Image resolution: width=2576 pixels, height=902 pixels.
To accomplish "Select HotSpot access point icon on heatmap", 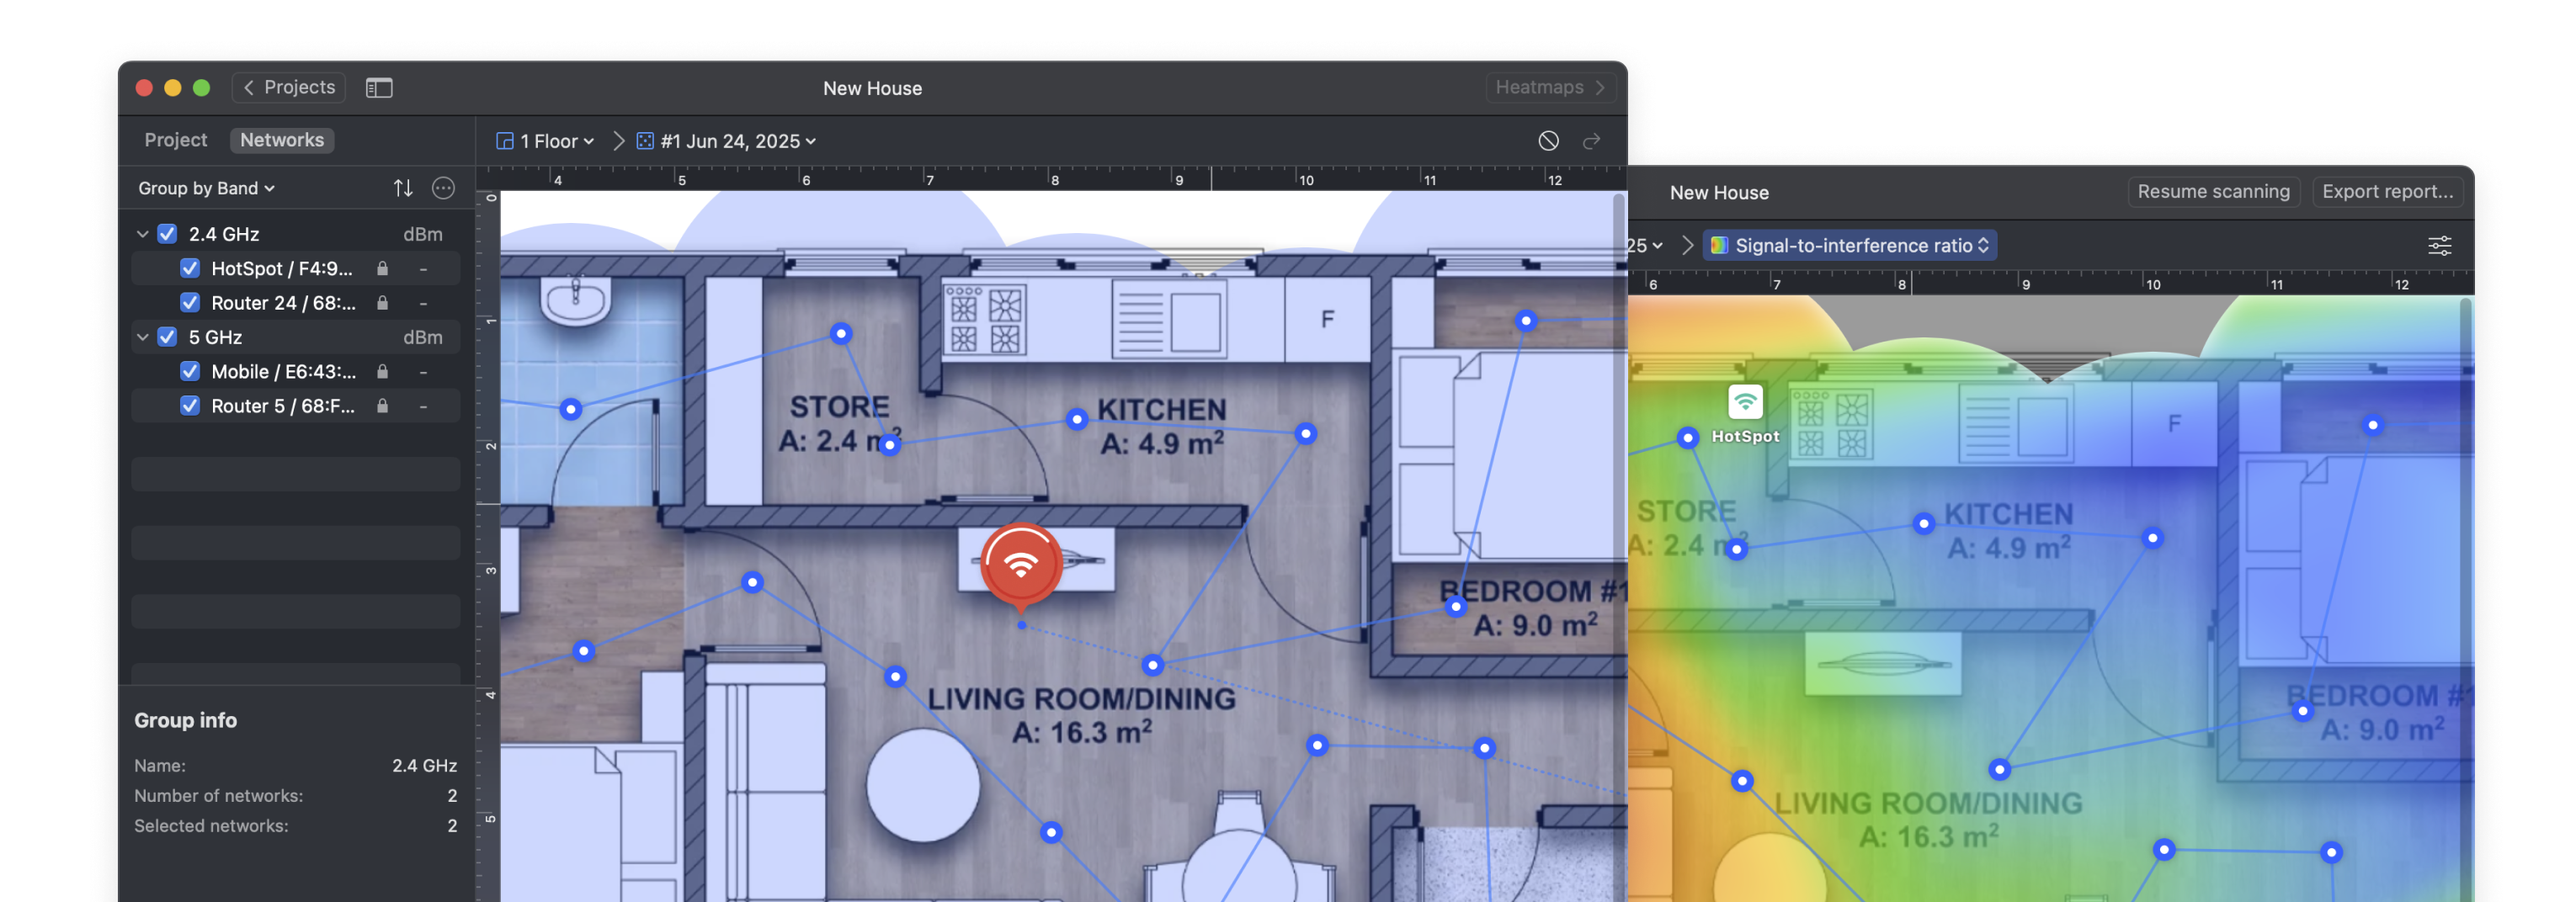I will point(1745,402).
